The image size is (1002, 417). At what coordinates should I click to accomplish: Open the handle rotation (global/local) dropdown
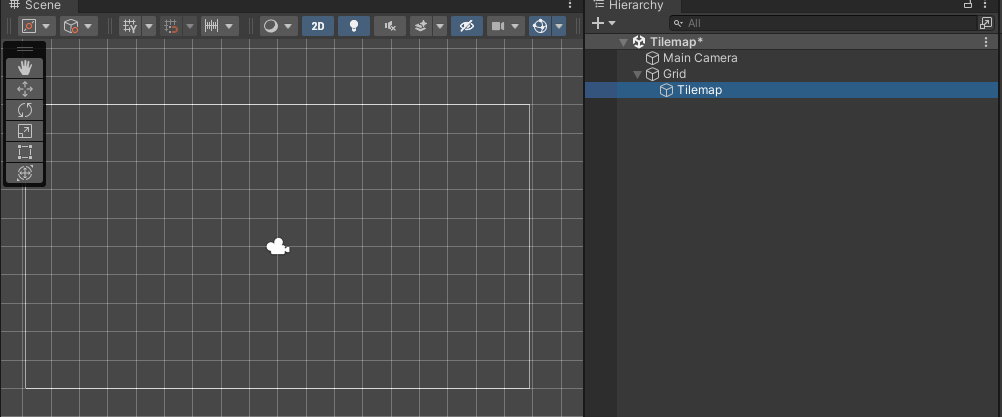[x=79, y=26]
